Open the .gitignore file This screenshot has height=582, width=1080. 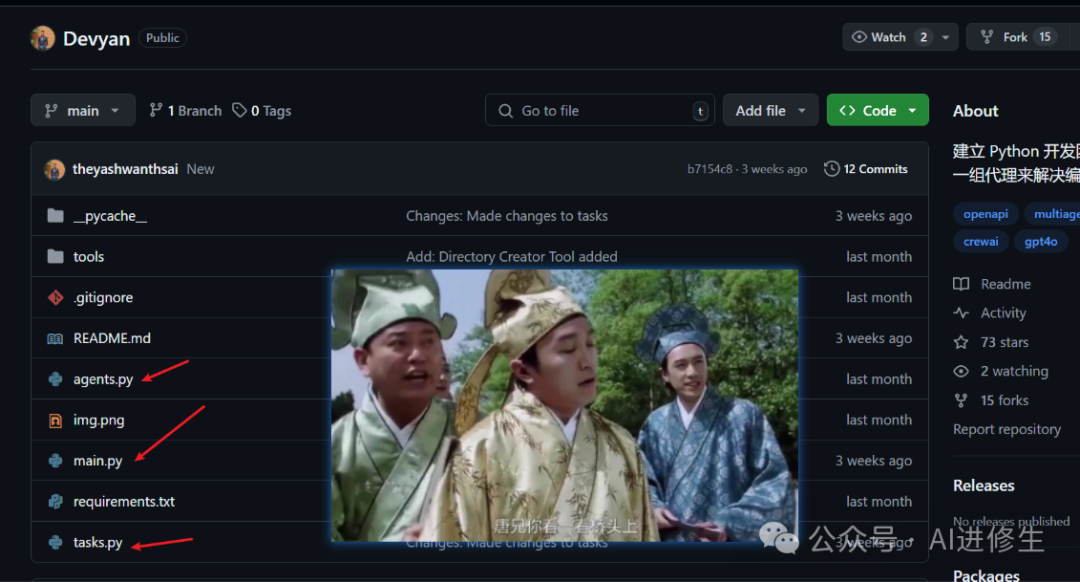[103, 297]
